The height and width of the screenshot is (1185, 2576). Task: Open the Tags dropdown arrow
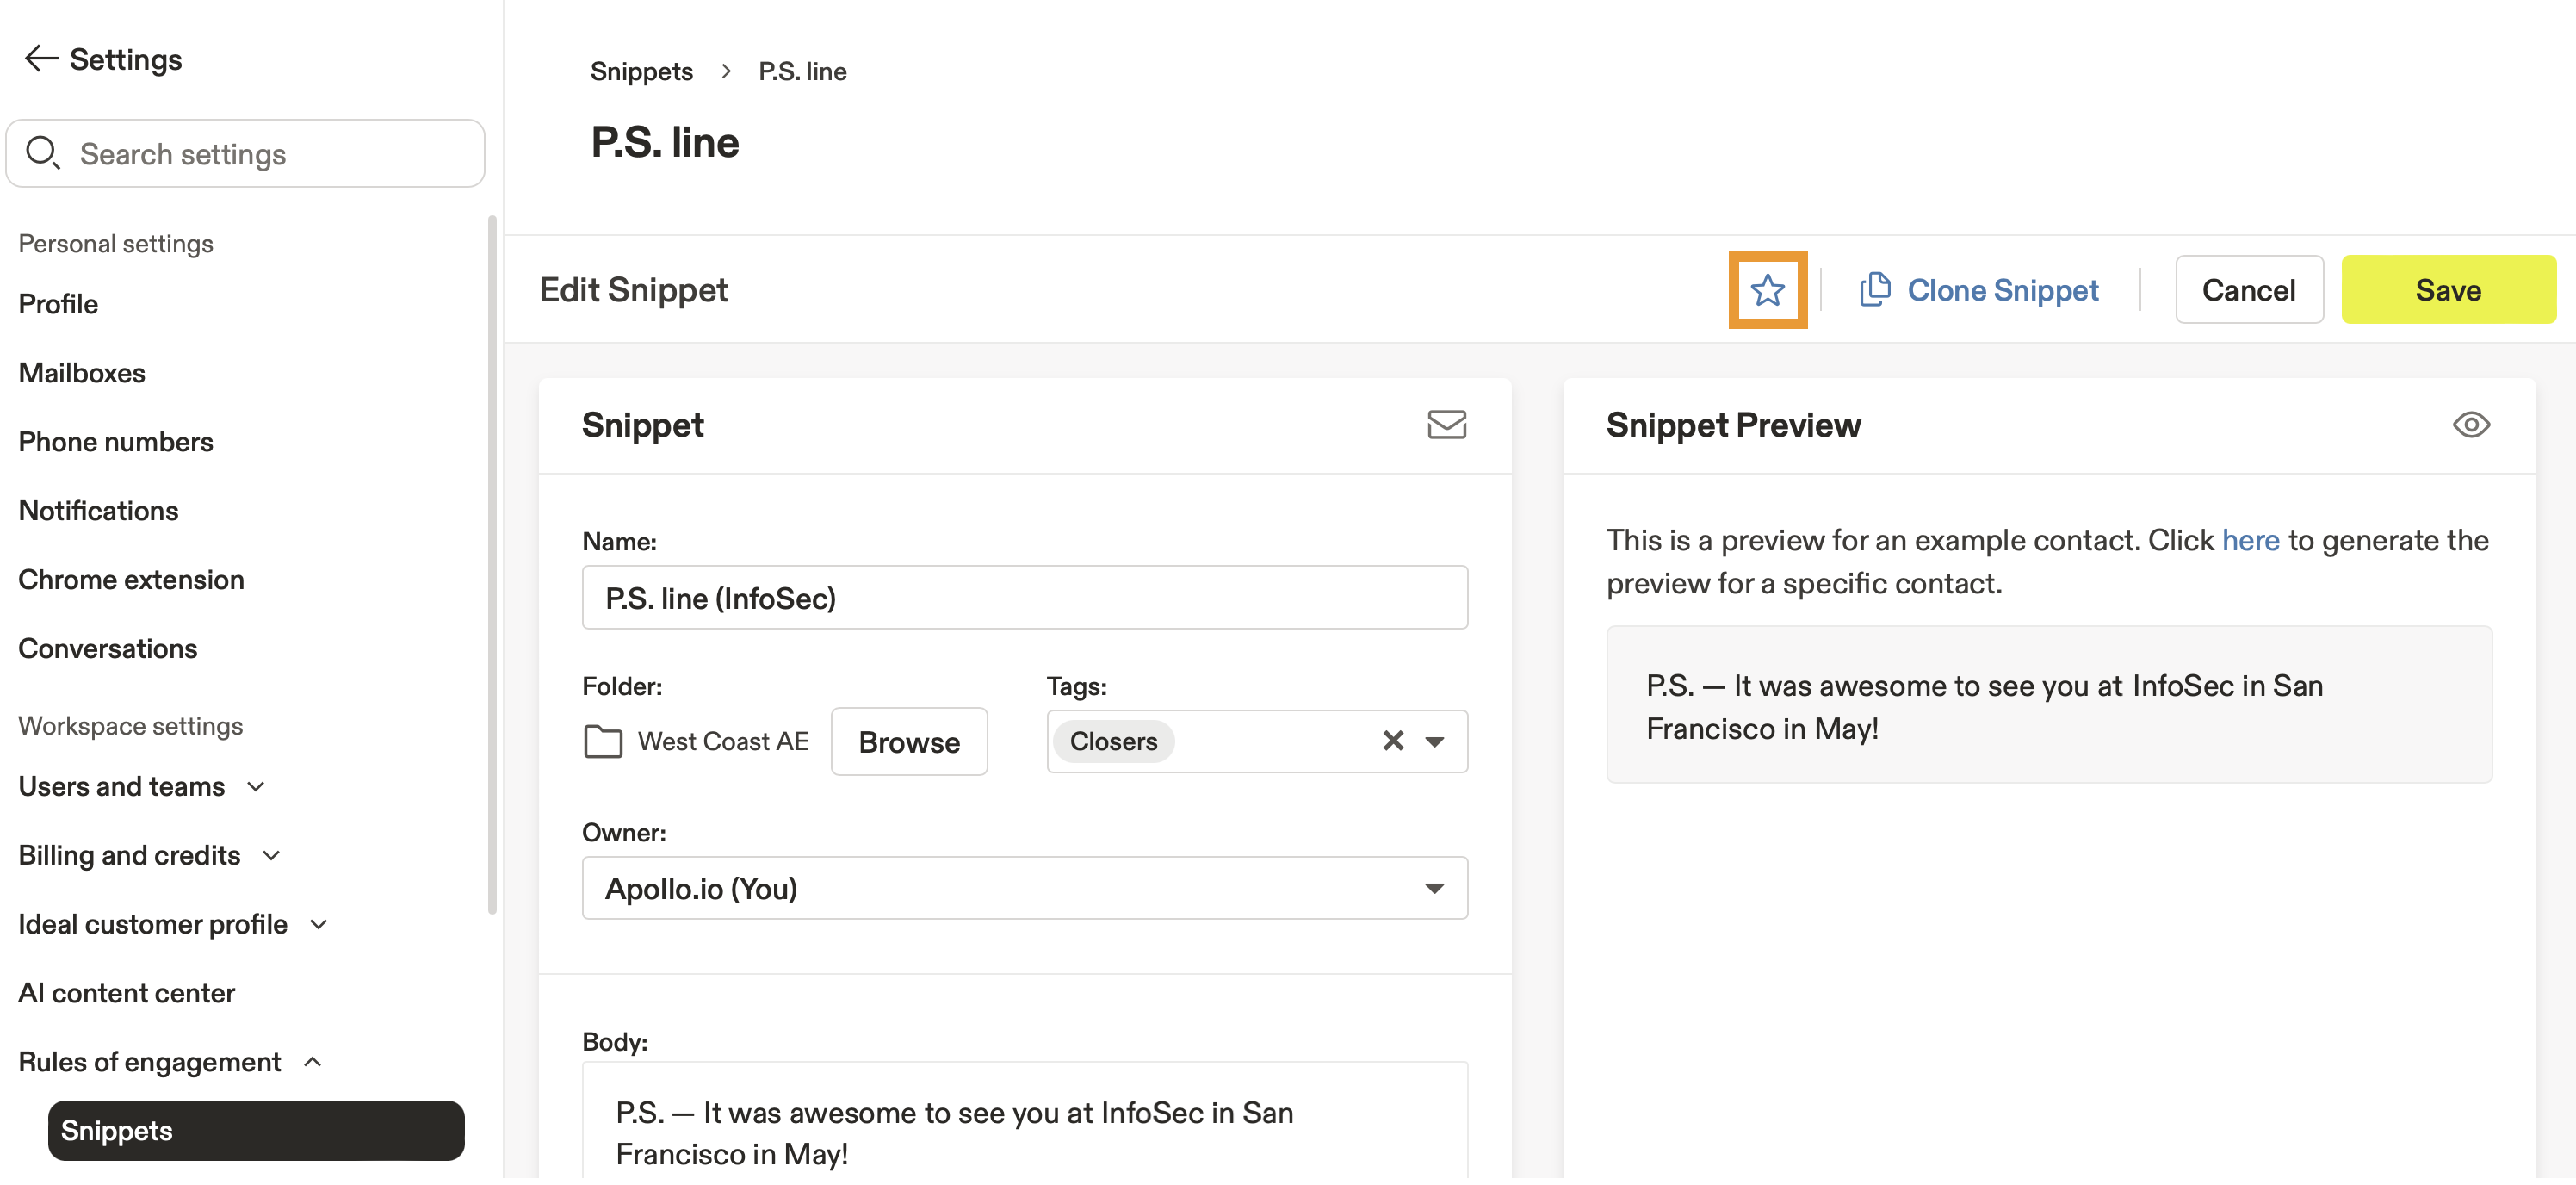1434,741
